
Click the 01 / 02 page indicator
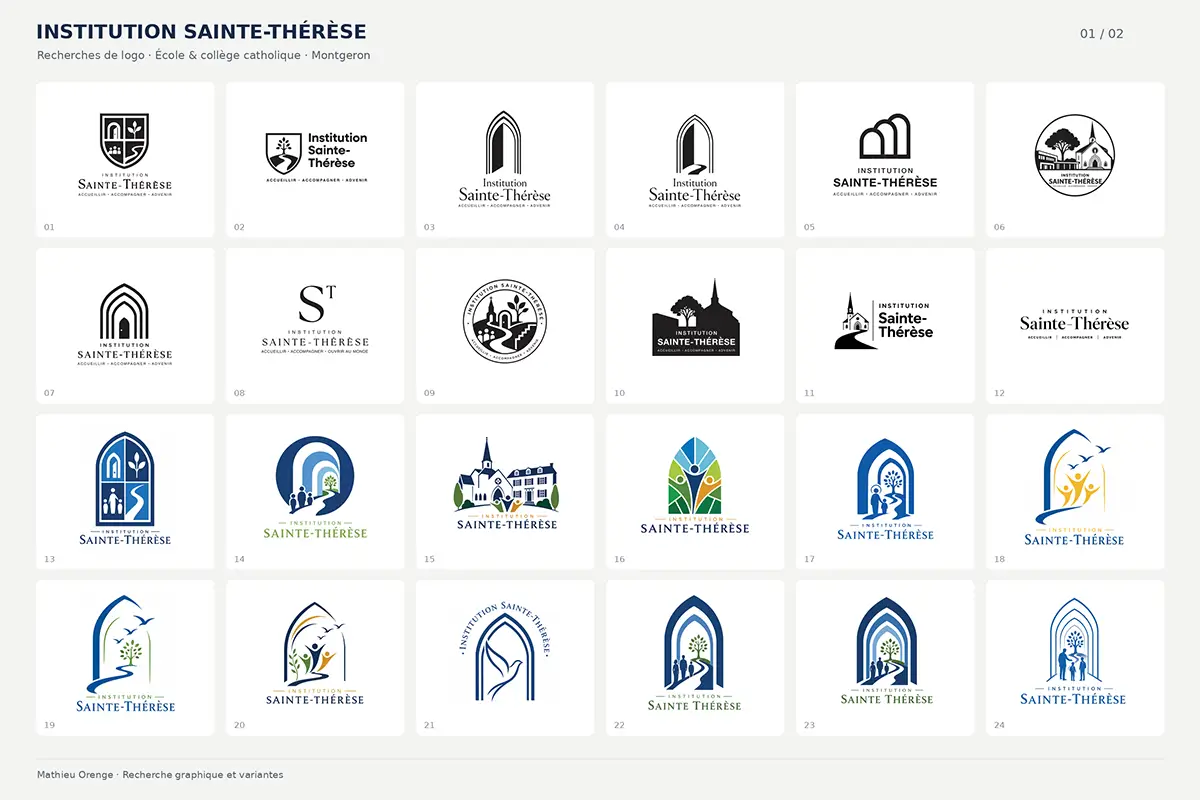1102,34
